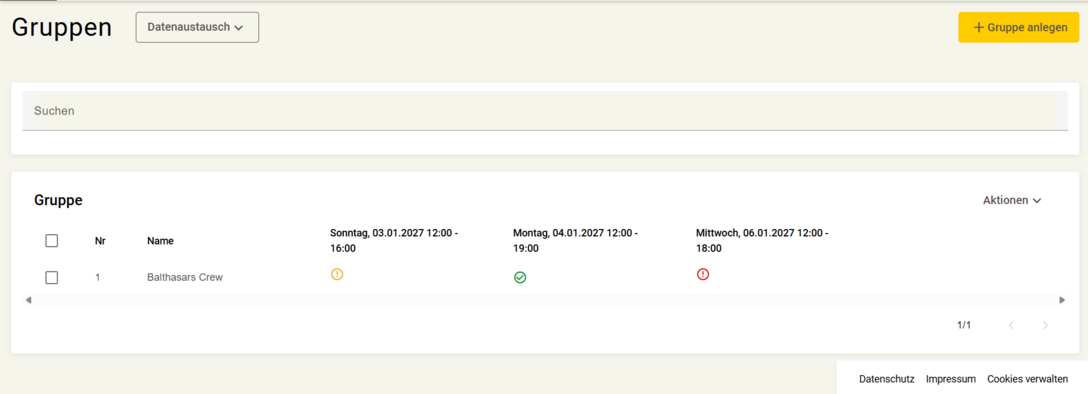Click the 1/1 page indicator

coord(964,325)
